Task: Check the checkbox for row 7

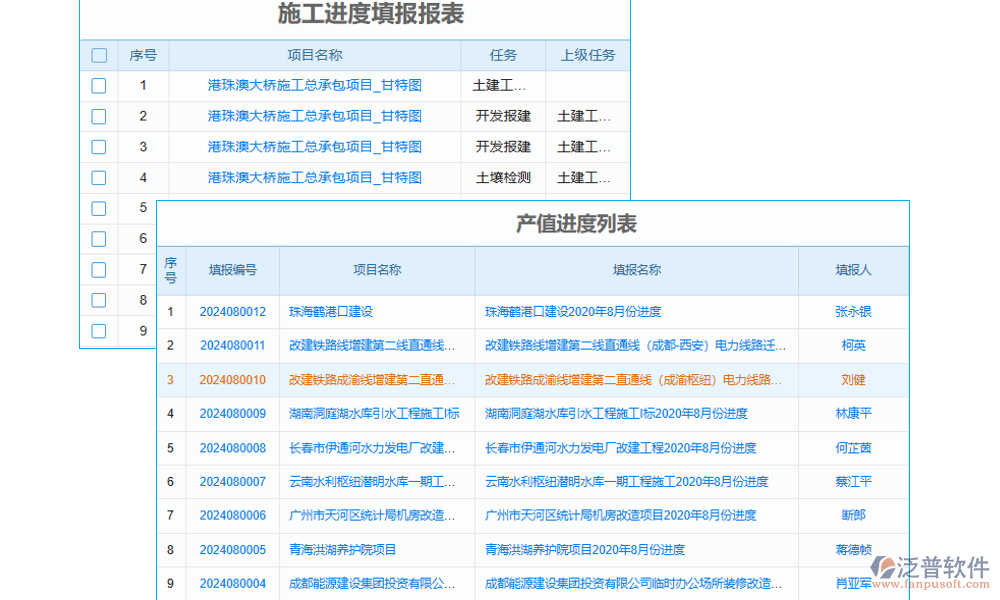Action: [99, 270]
